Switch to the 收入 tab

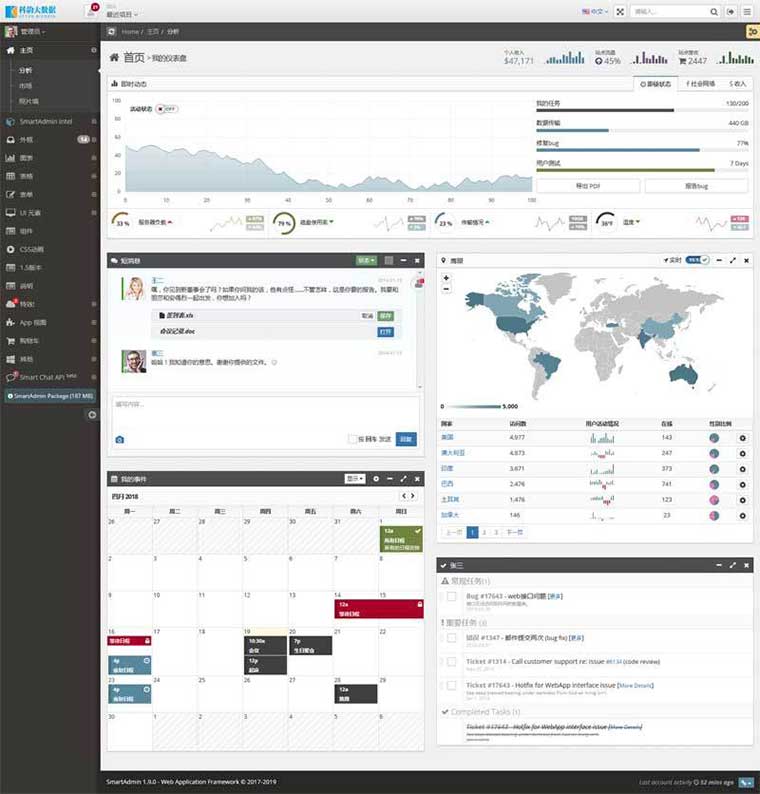click(x=737, y=84)
